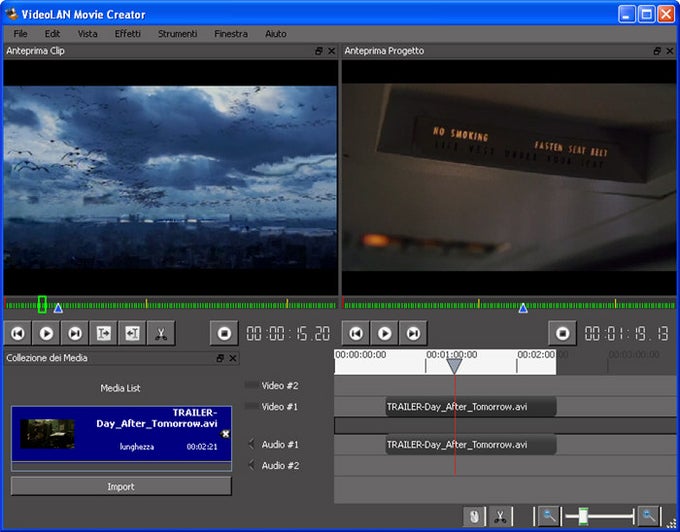Click the 00:02:21 length value

point(202,447)
